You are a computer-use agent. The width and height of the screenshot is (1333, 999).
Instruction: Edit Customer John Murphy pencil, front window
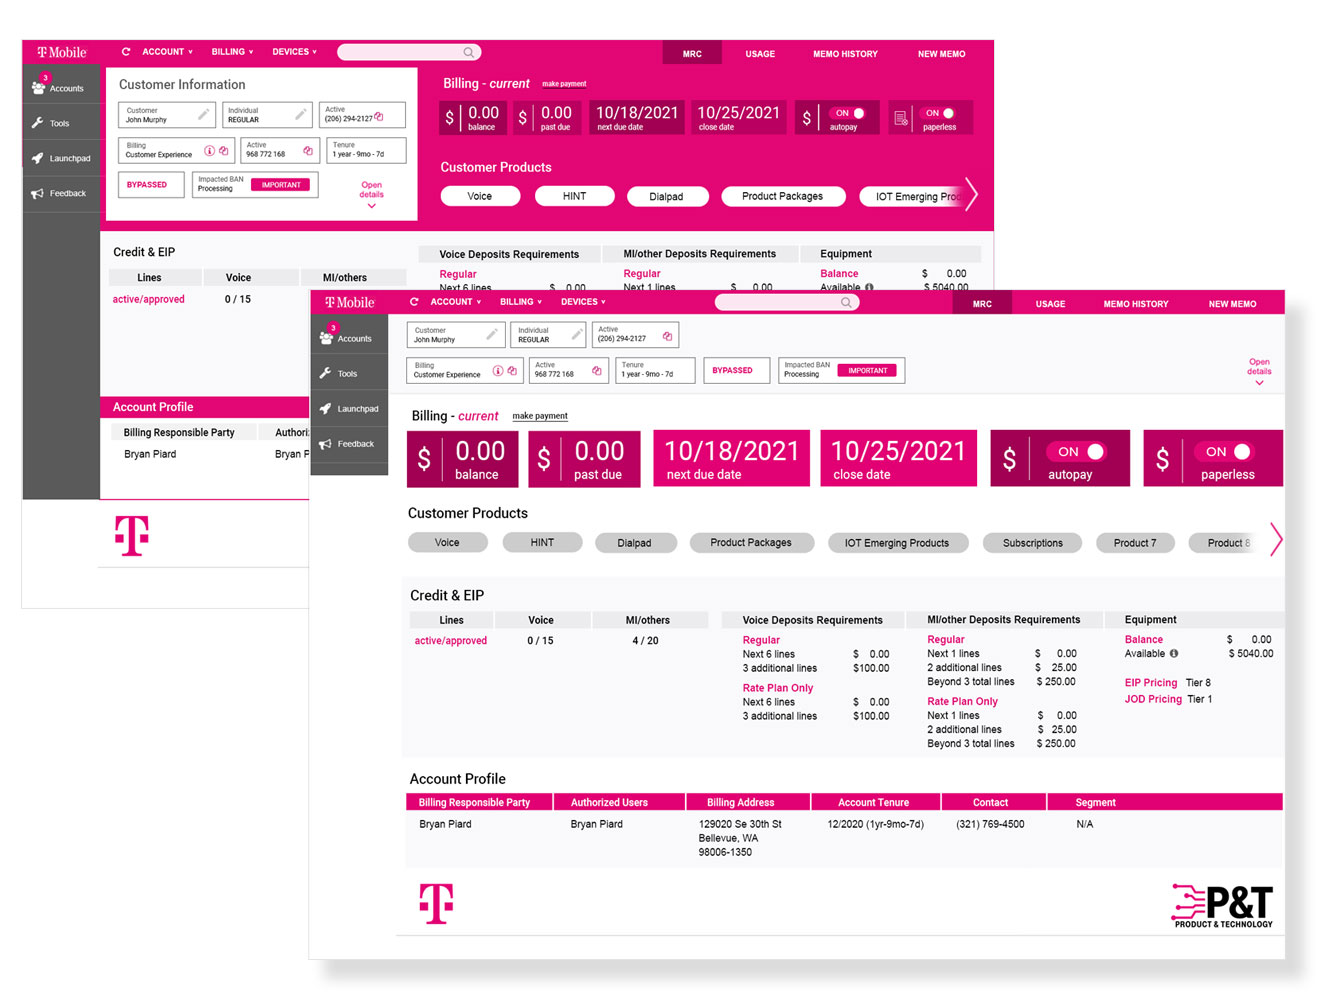tap(491, 334)
